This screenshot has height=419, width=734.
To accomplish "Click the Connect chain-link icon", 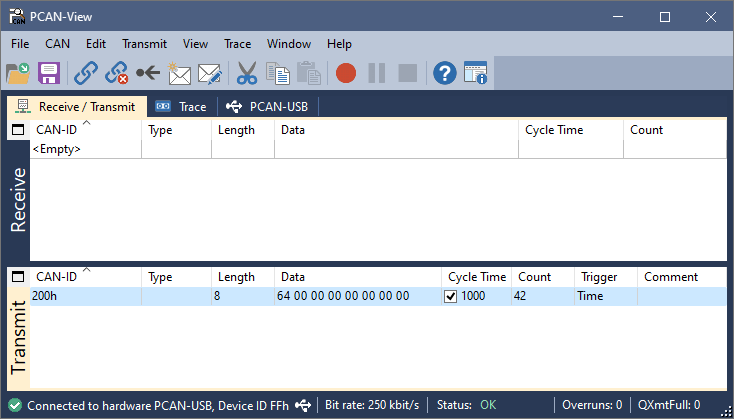I will [86, 74].
